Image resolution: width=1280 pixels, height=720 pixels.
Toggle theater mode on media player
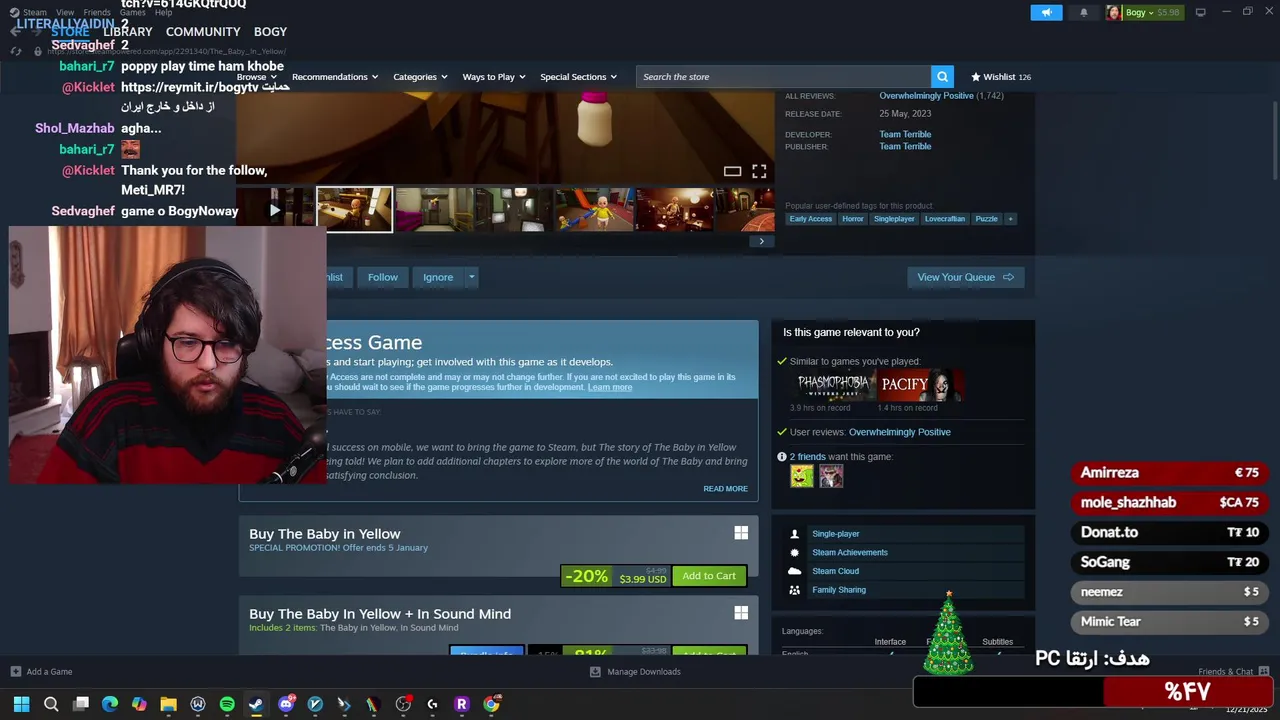(x=732, y=172)
